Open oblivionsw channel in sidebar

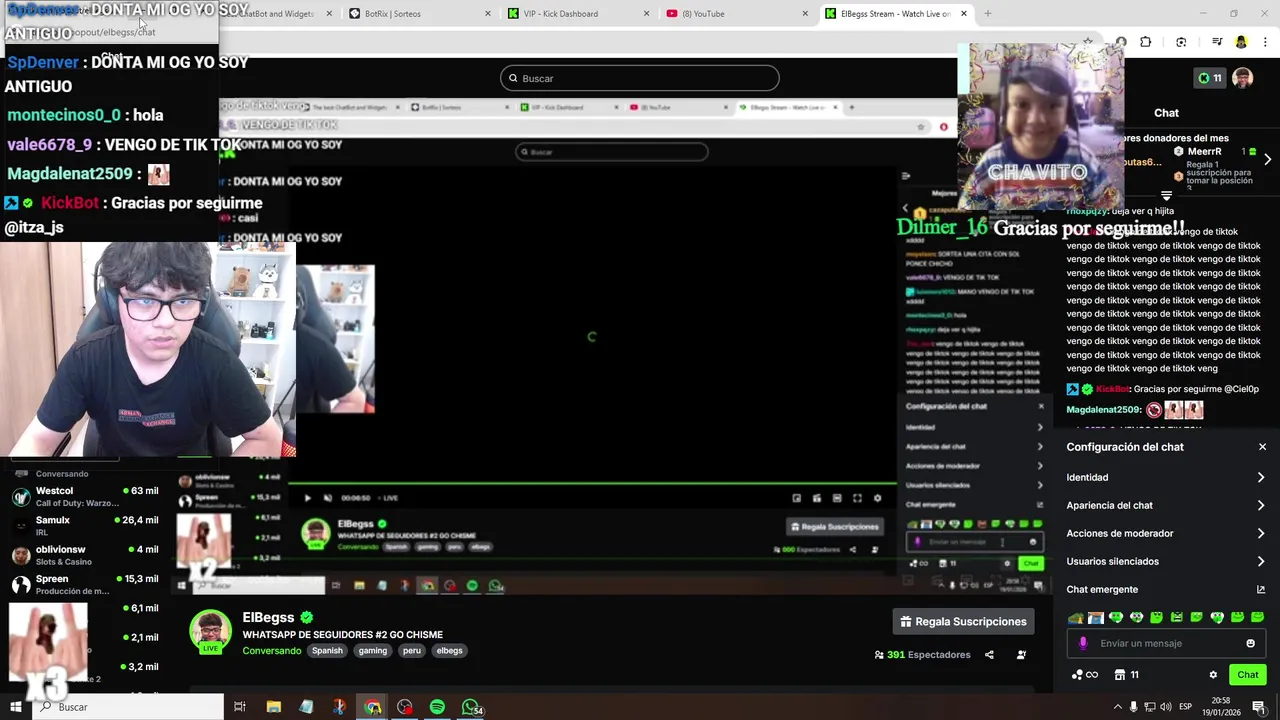[x=84, y=555]
